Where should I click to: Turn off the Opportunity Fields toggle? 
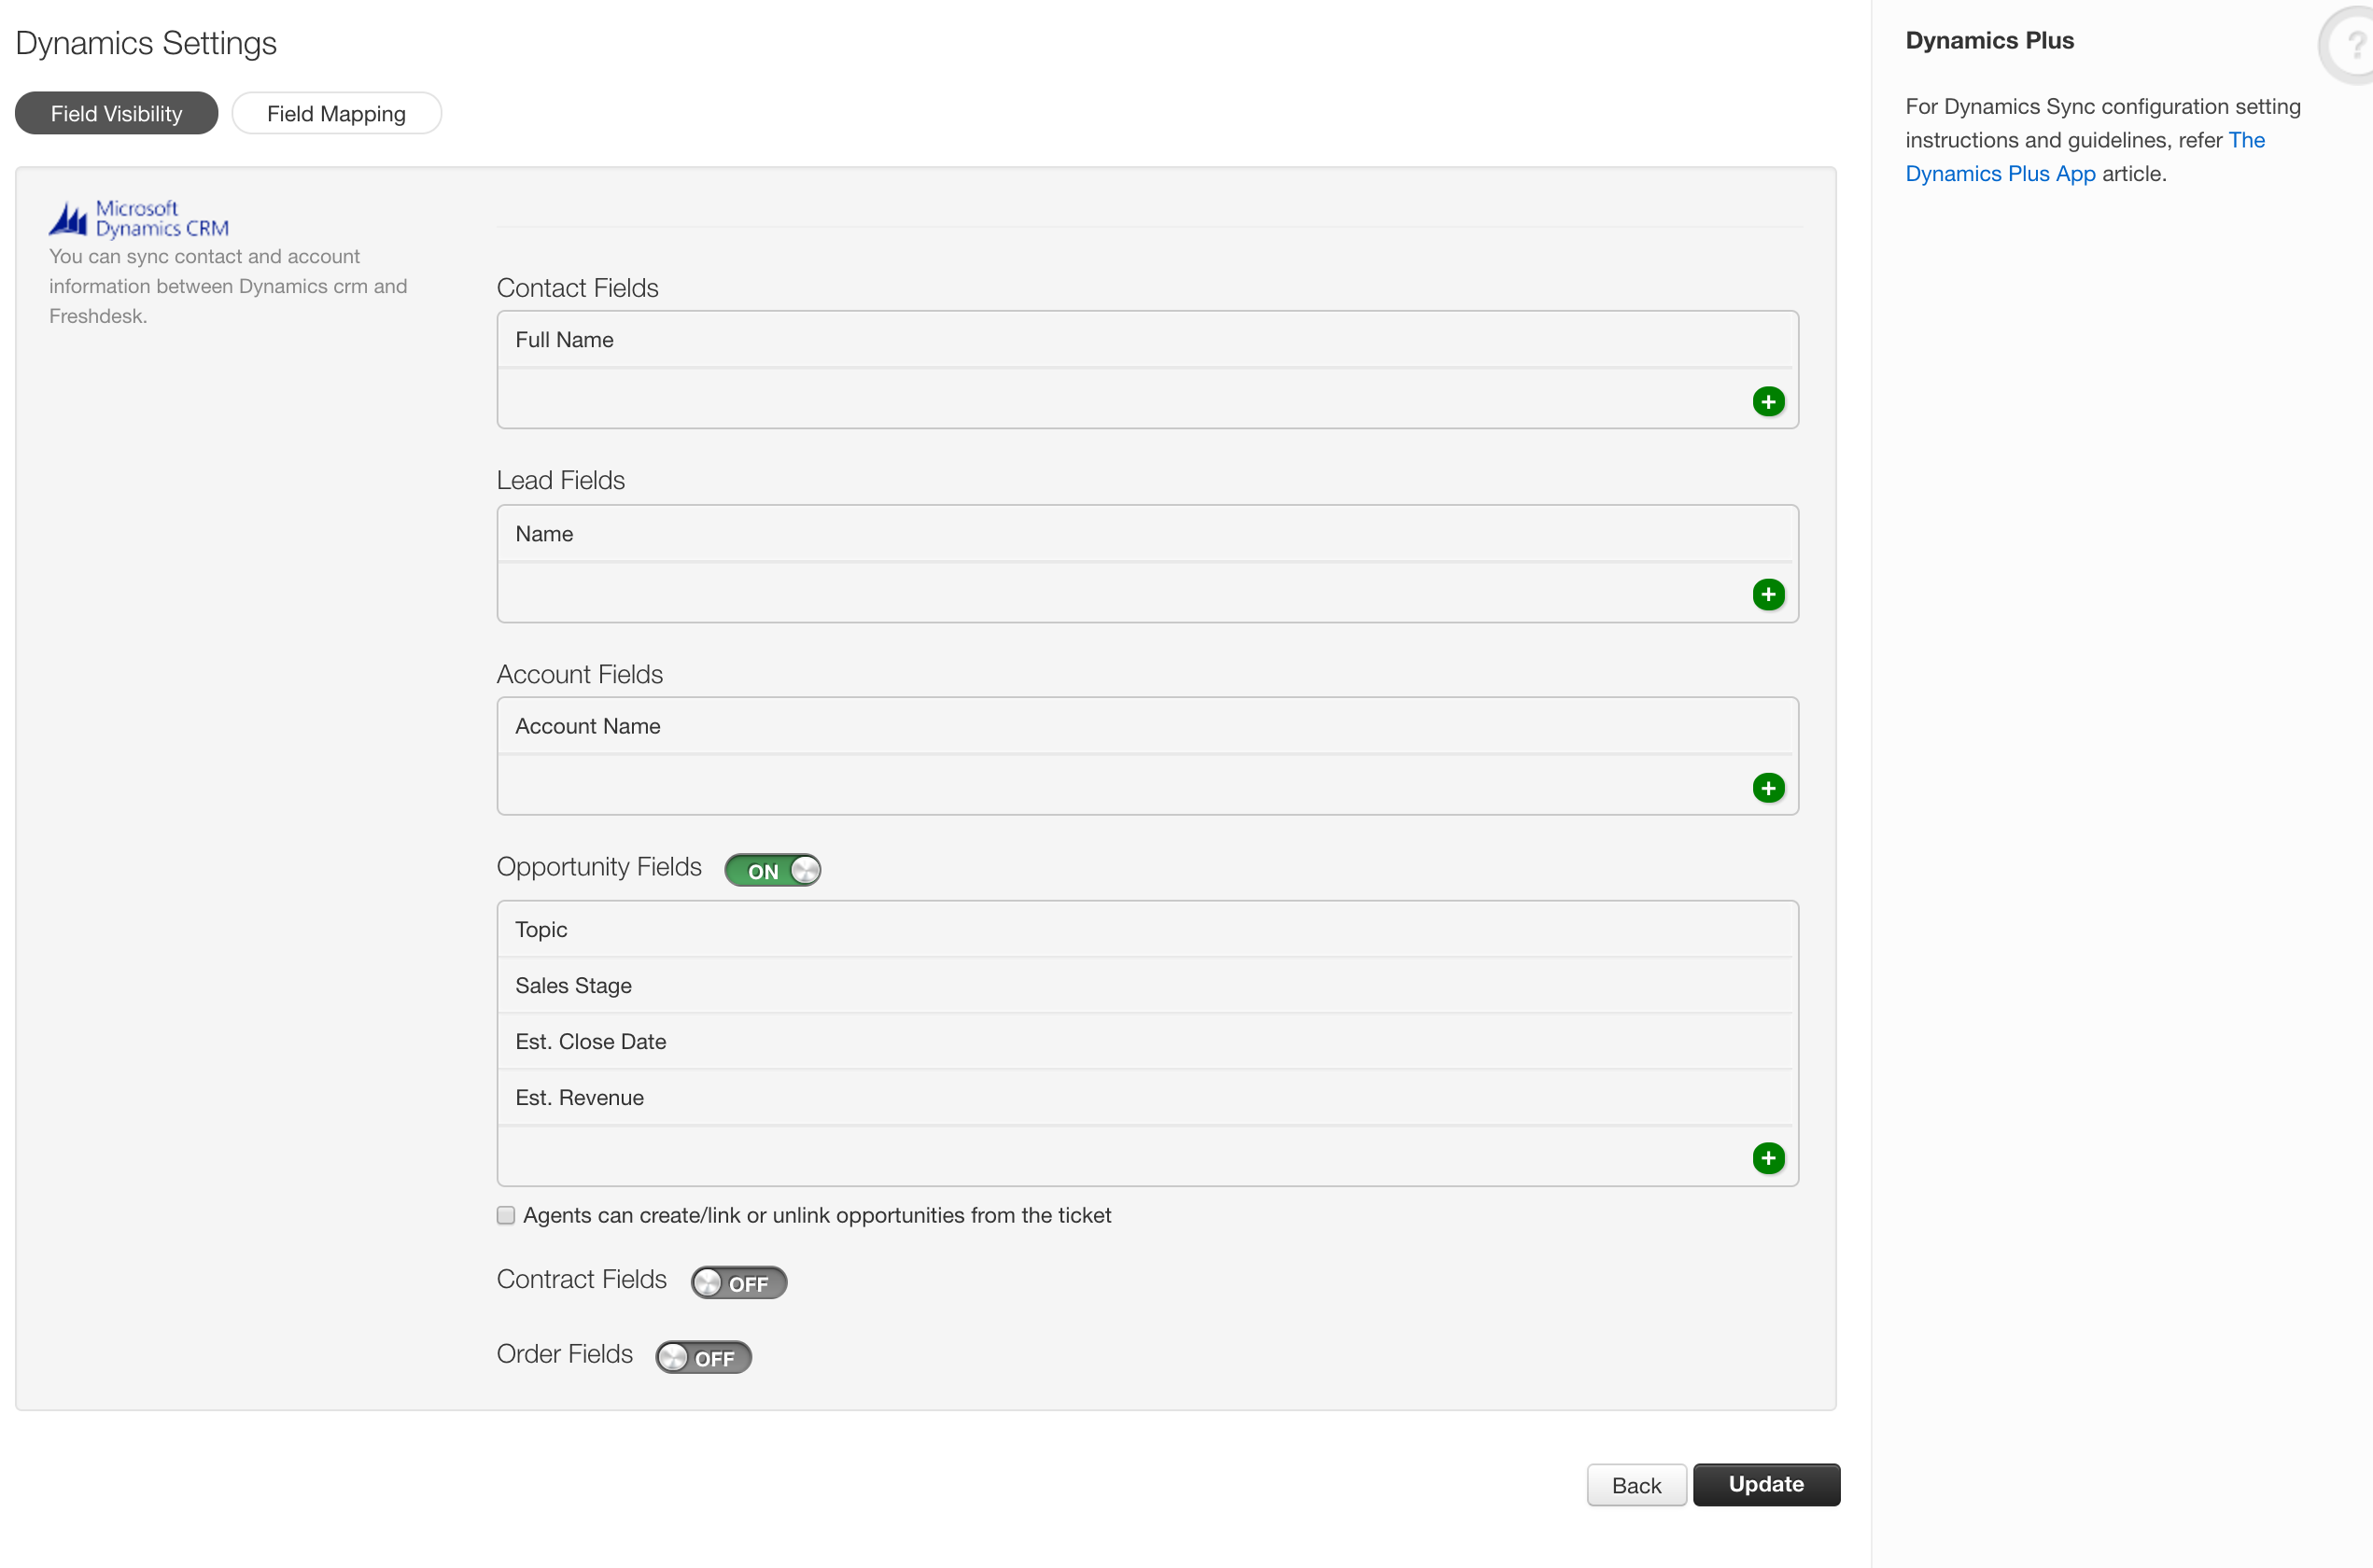(x=773, y=870)
